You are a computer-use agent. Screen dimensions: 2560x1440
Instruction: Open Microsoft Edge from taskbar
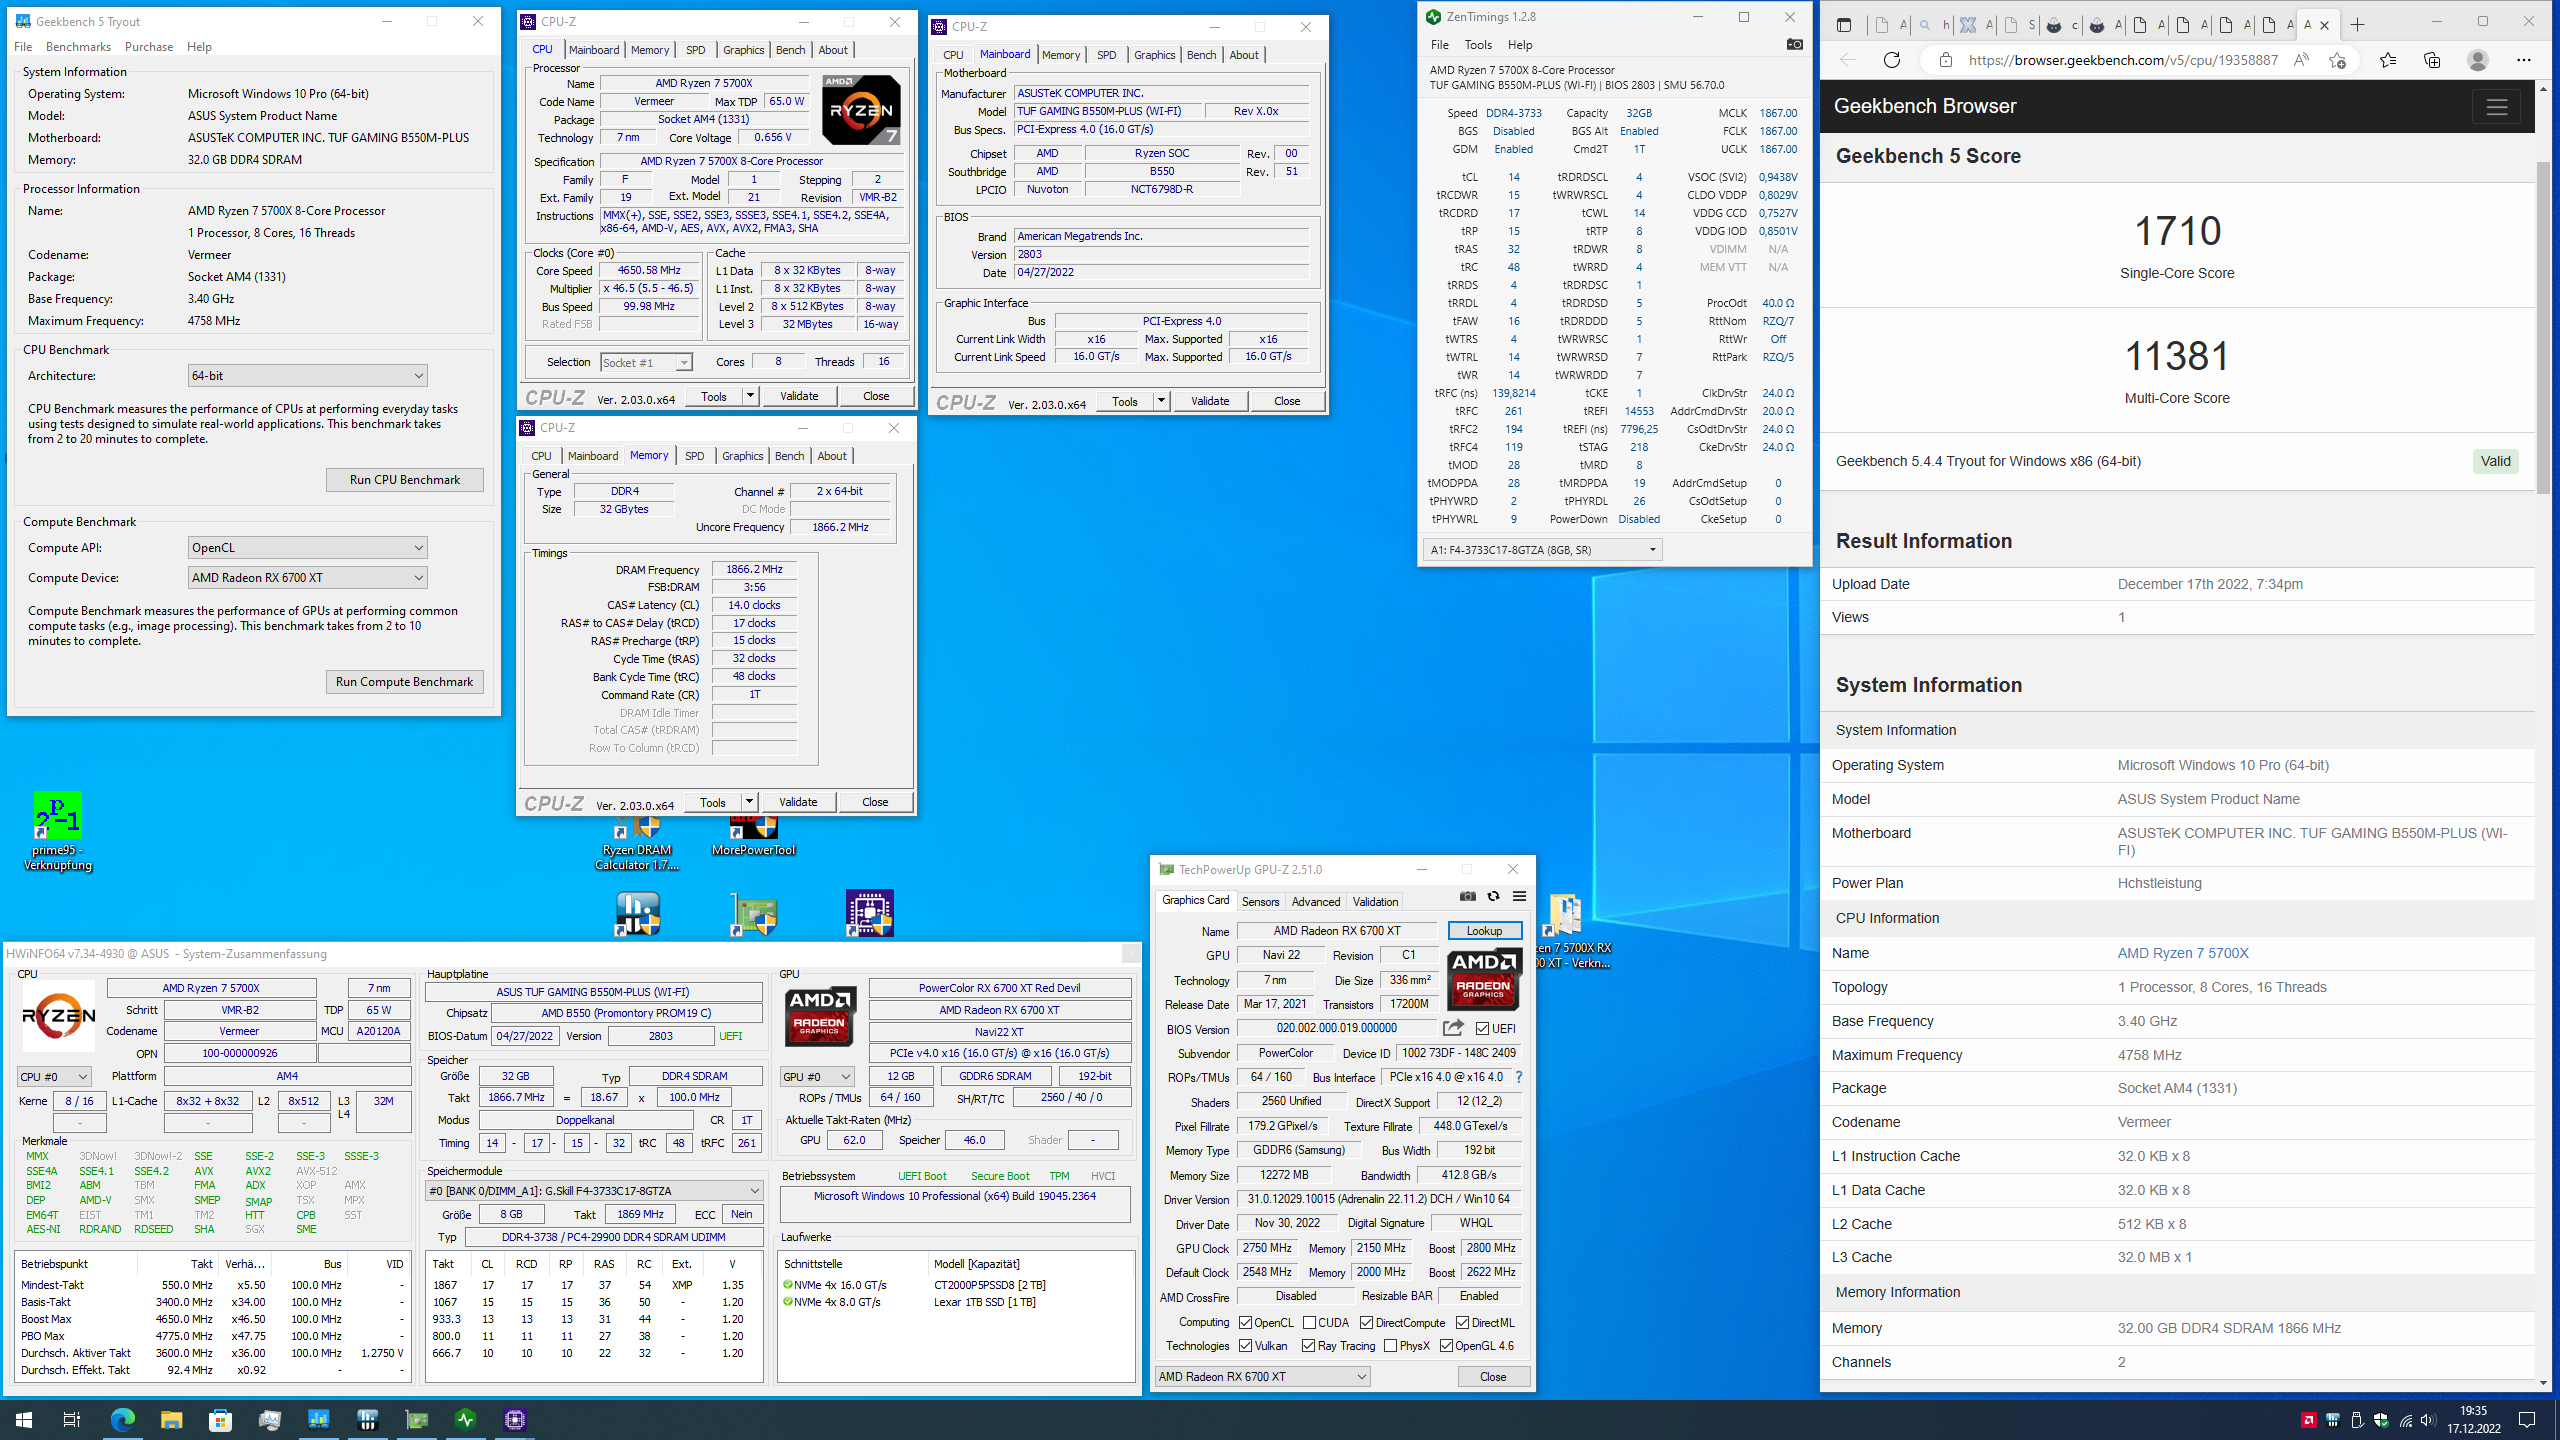point(122,1419)
